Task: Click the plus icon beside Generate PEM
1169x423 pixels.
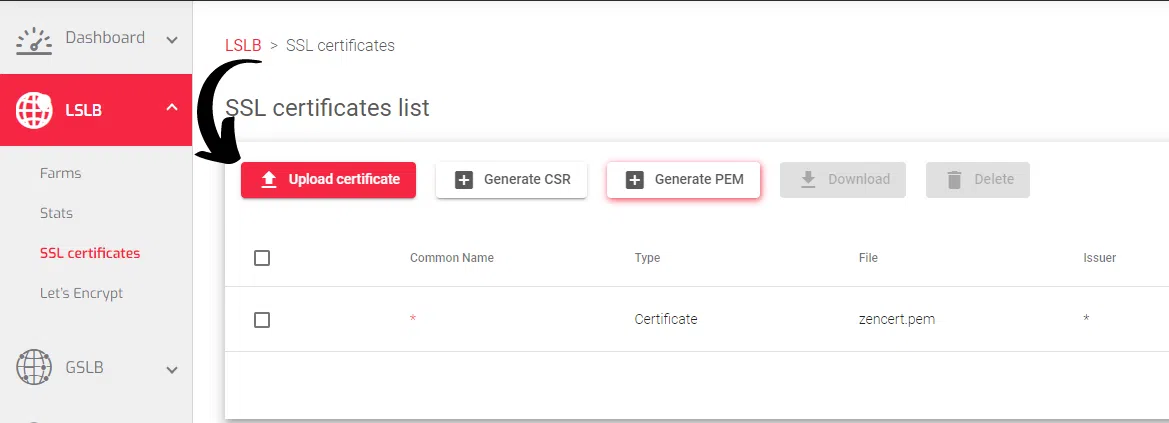Action: [x=634, y=180]
